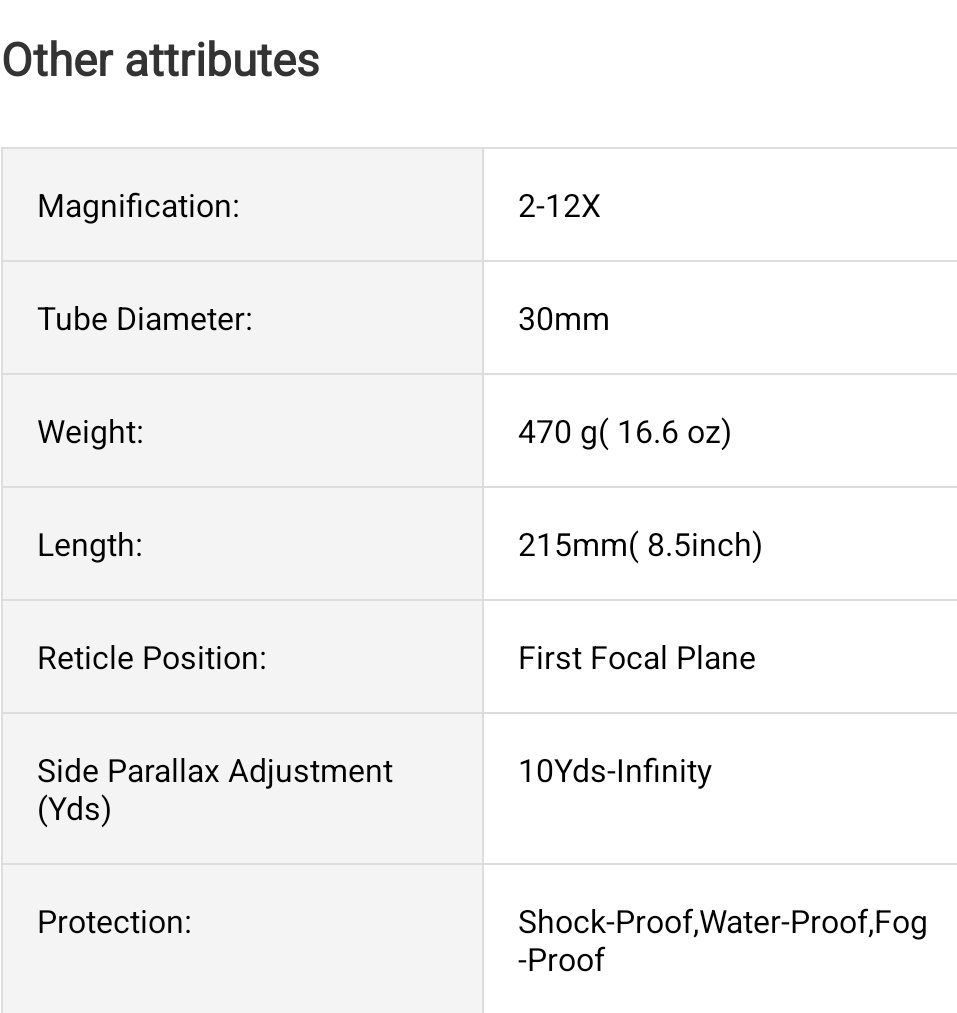Select the Weight label cell
The image size is (957, 1013).
[x=242, y=431]
